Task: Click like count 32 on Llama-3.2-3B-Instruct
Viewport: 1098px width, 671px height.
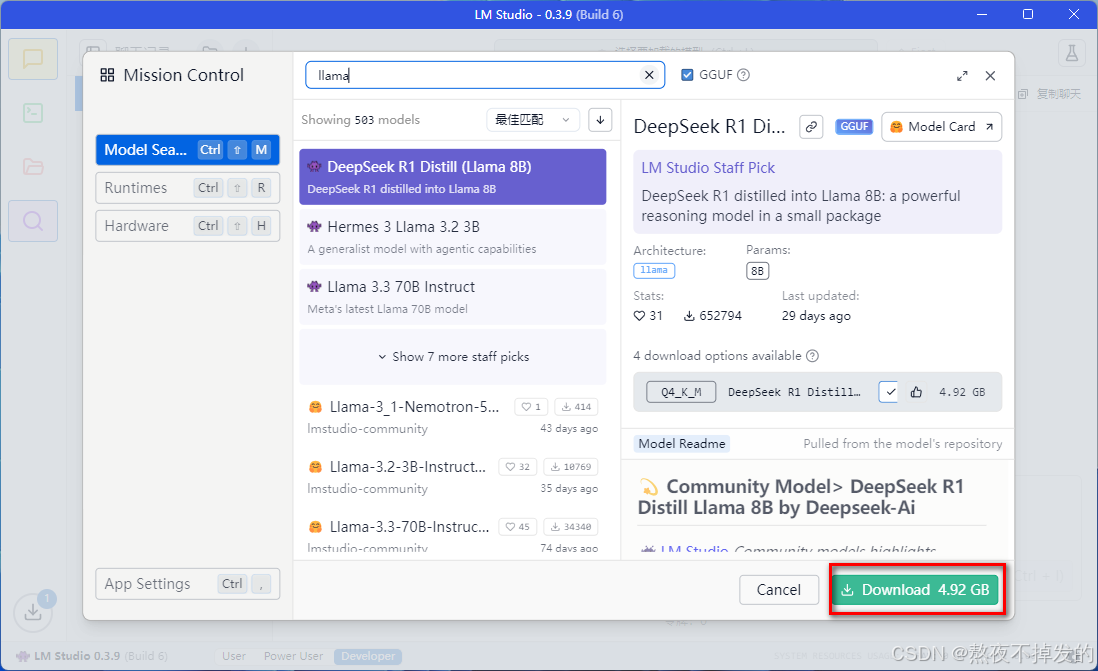Action: click(x=517, y=467)
